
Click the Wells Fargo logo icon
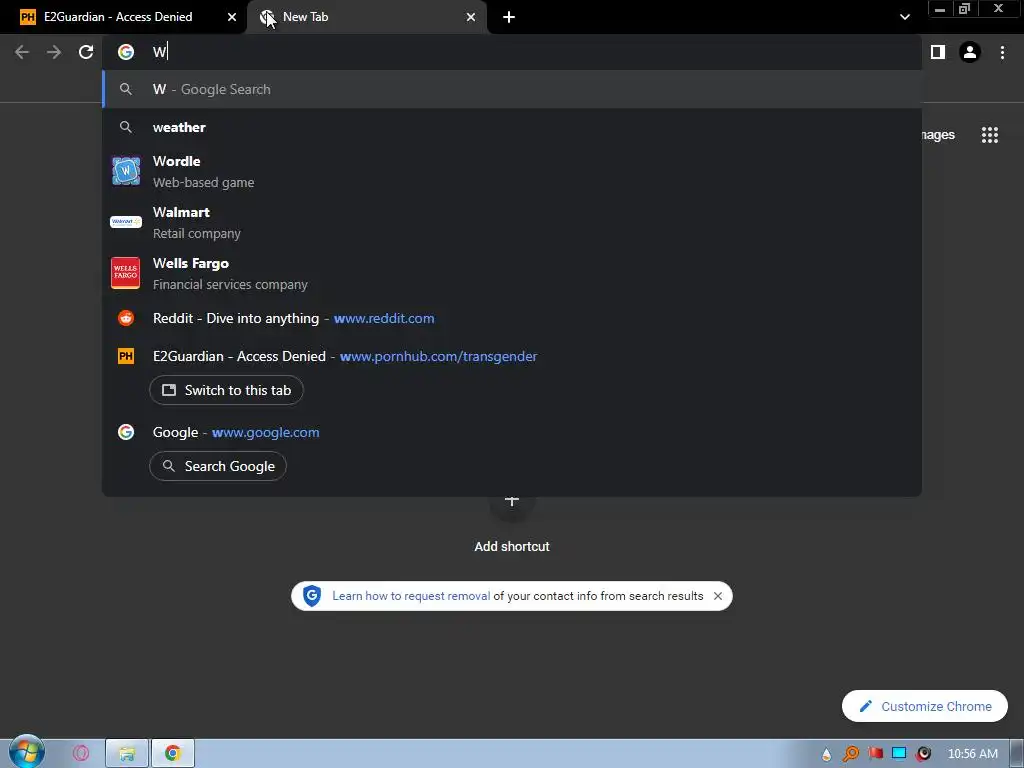pos(126,273)
